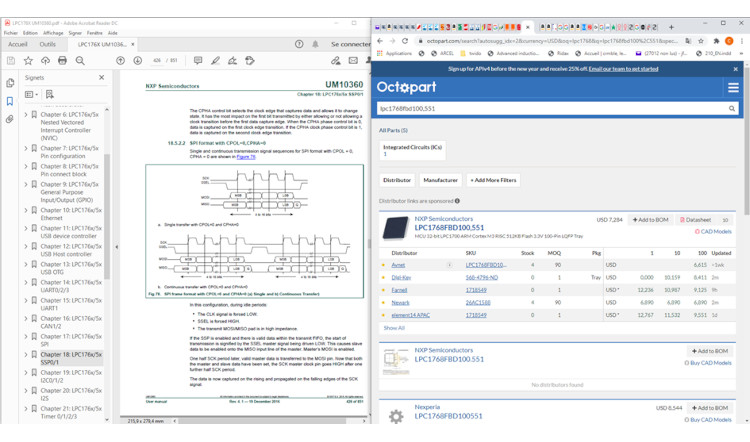Open the Distributor filter dropdown
The image size is (750, 442).
tap(397, 180)
